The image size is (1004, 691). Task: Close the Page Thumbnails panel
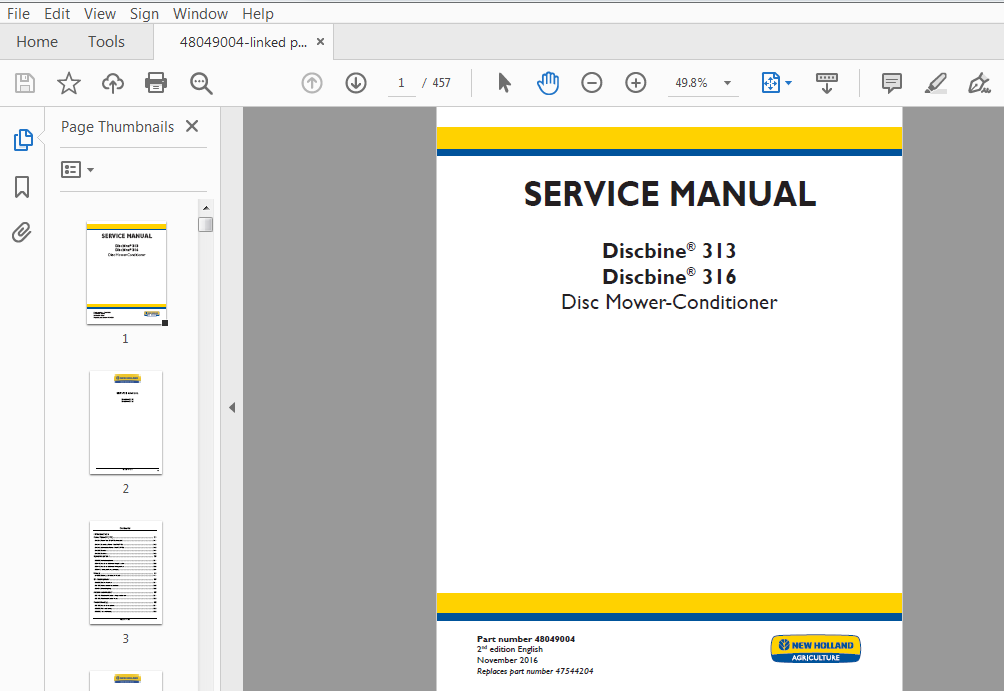click(192, 126)
